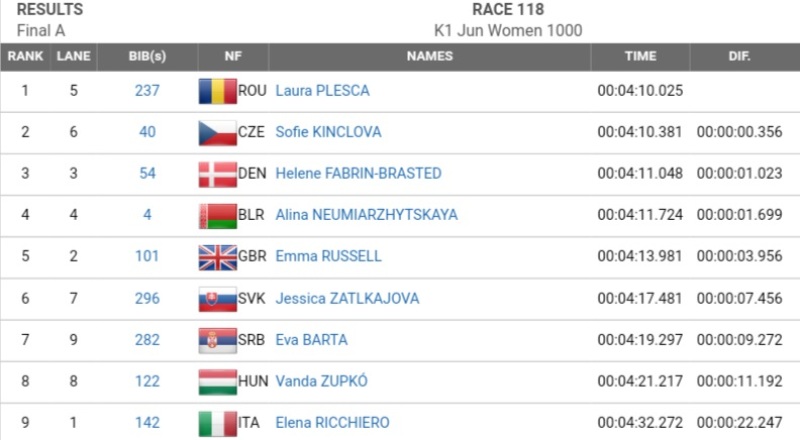
Task: Click the DIF. column header
Action: click(740, 57)
